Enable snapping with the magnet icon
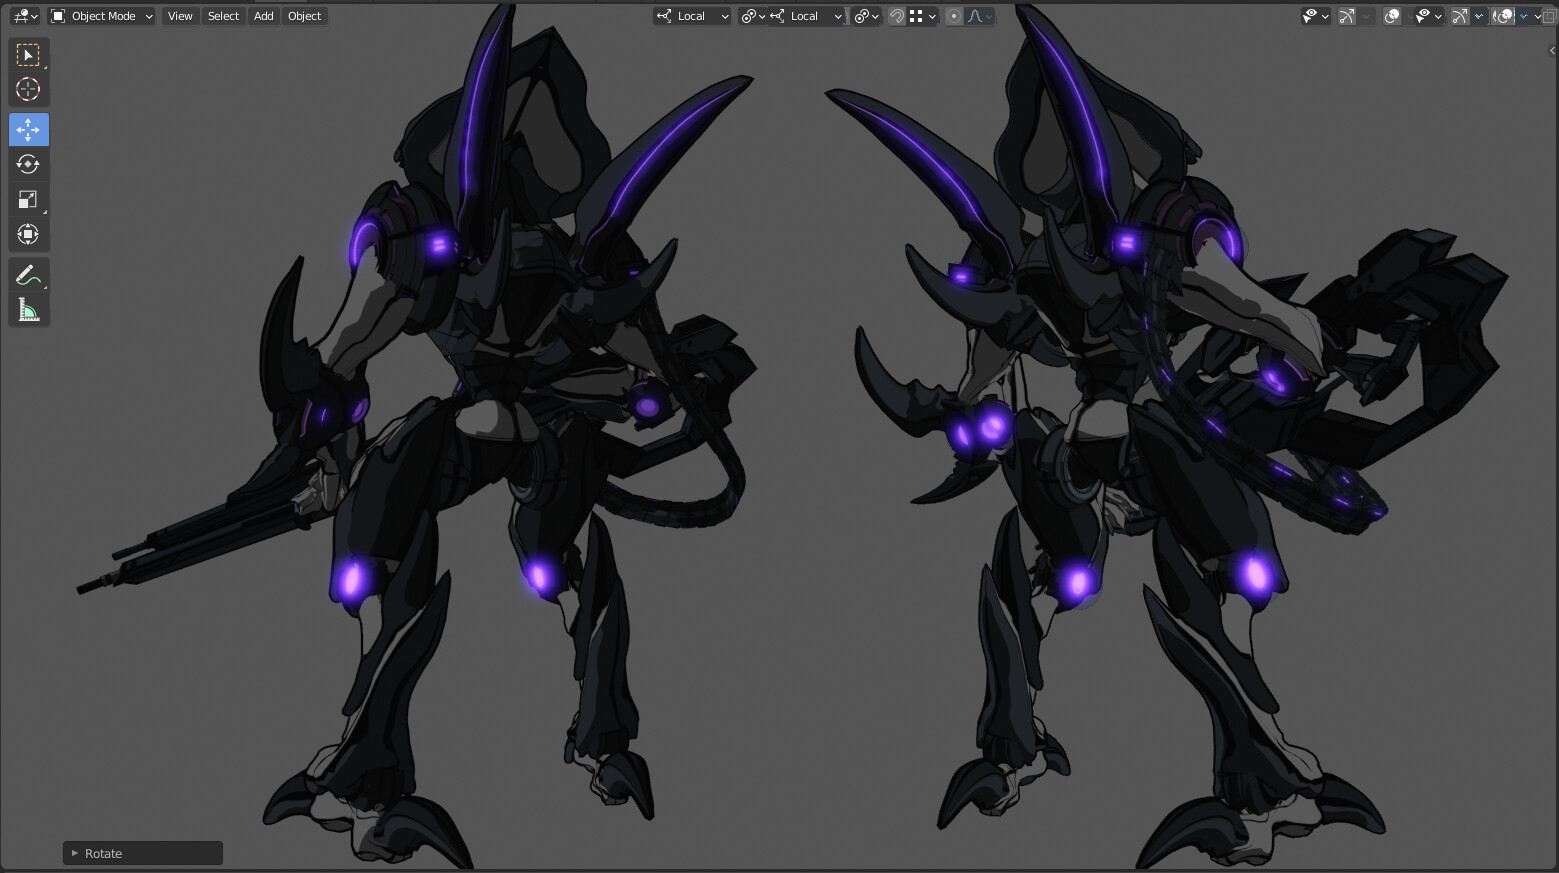Image resolution: width=1559 pixels, height=873 pixels. click(x=897, y=16)
